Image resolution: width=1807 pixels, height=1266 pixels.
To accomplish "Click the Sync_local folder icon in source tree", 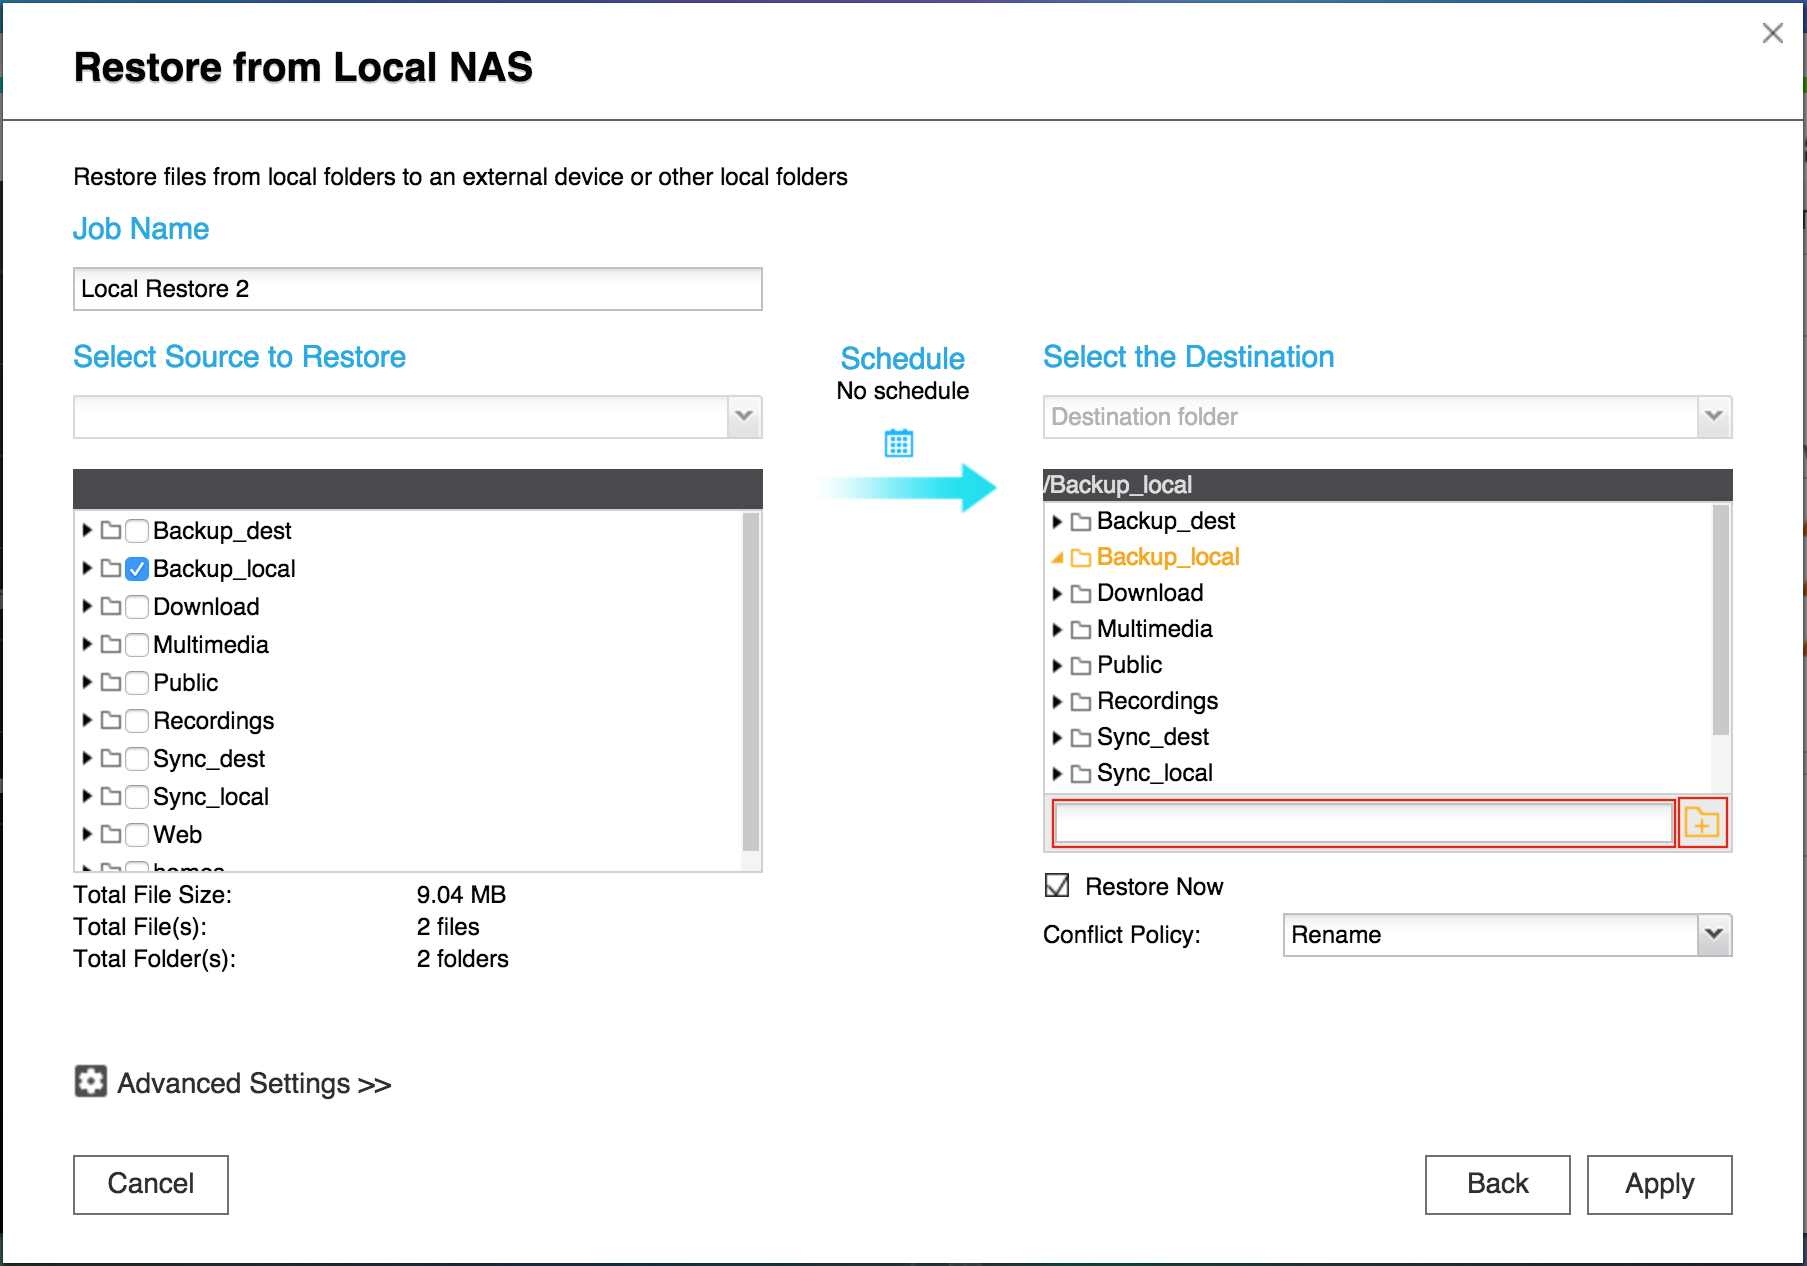I will tap(112, 796).
